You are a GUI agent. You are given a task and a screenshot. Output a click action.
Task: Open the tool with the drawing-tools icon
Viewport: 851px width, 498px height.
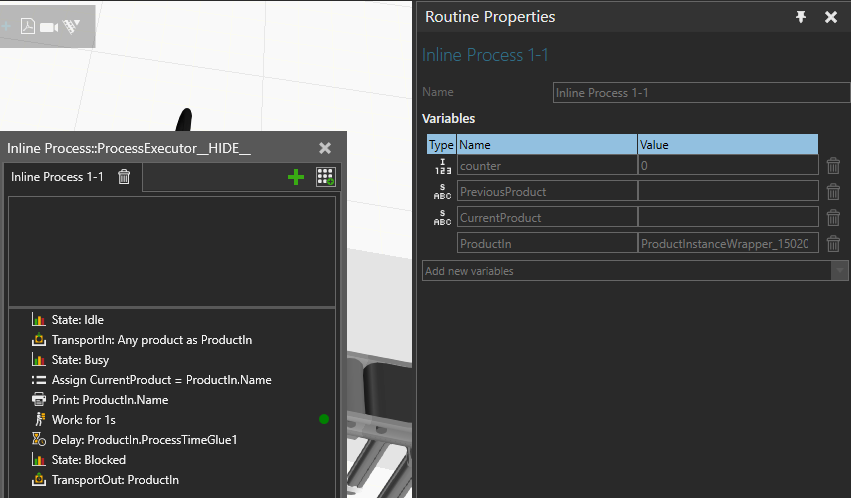point(72,26)
